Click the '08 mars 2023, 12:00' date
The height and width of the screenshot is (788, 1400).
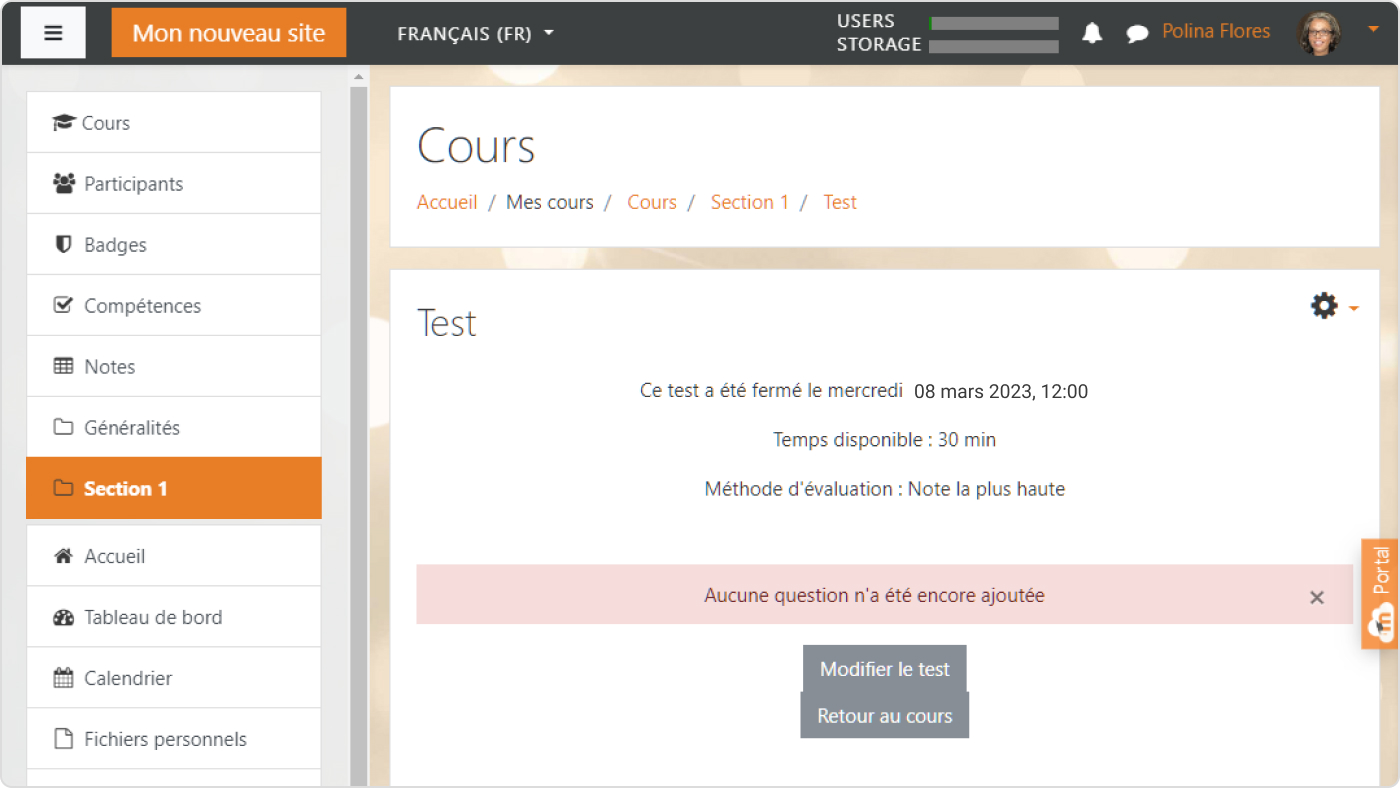pos(1001,392)
